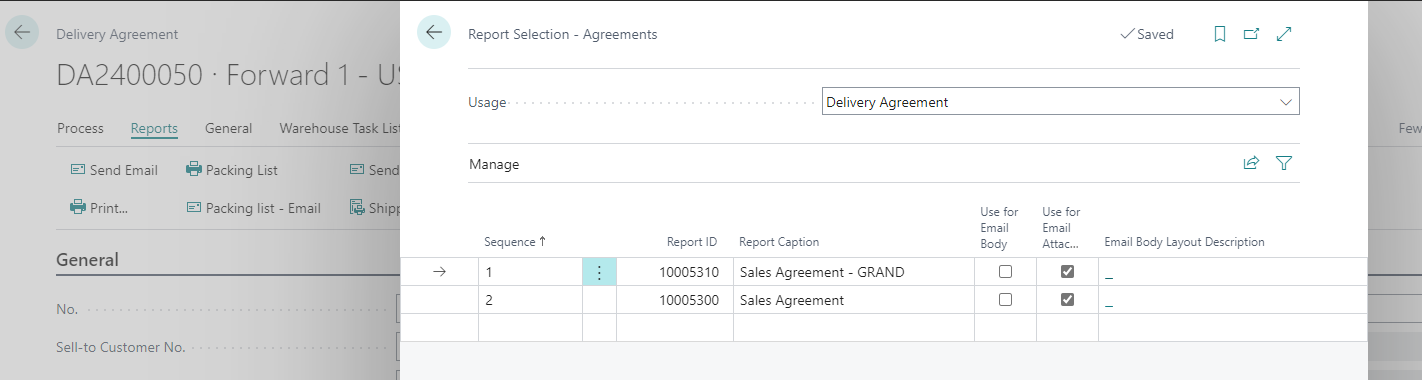The image size is (1422, 380).
Task: Click Packing List printer action
Action: click(232, 170)
